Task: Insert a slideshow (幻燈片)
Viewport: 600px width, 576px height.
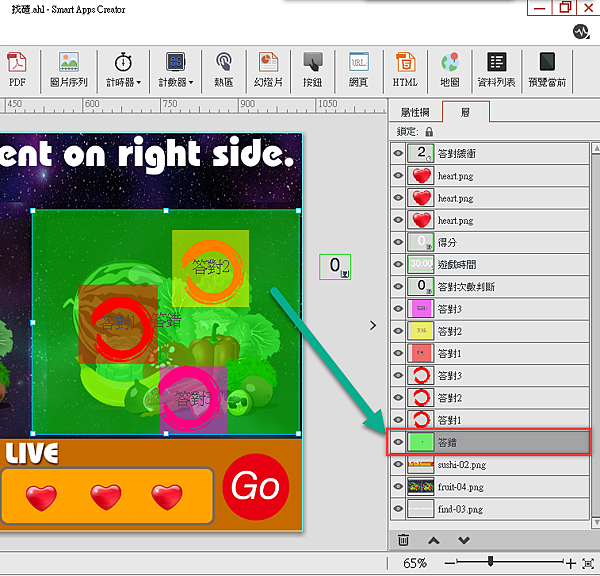Action: [268, 70]
